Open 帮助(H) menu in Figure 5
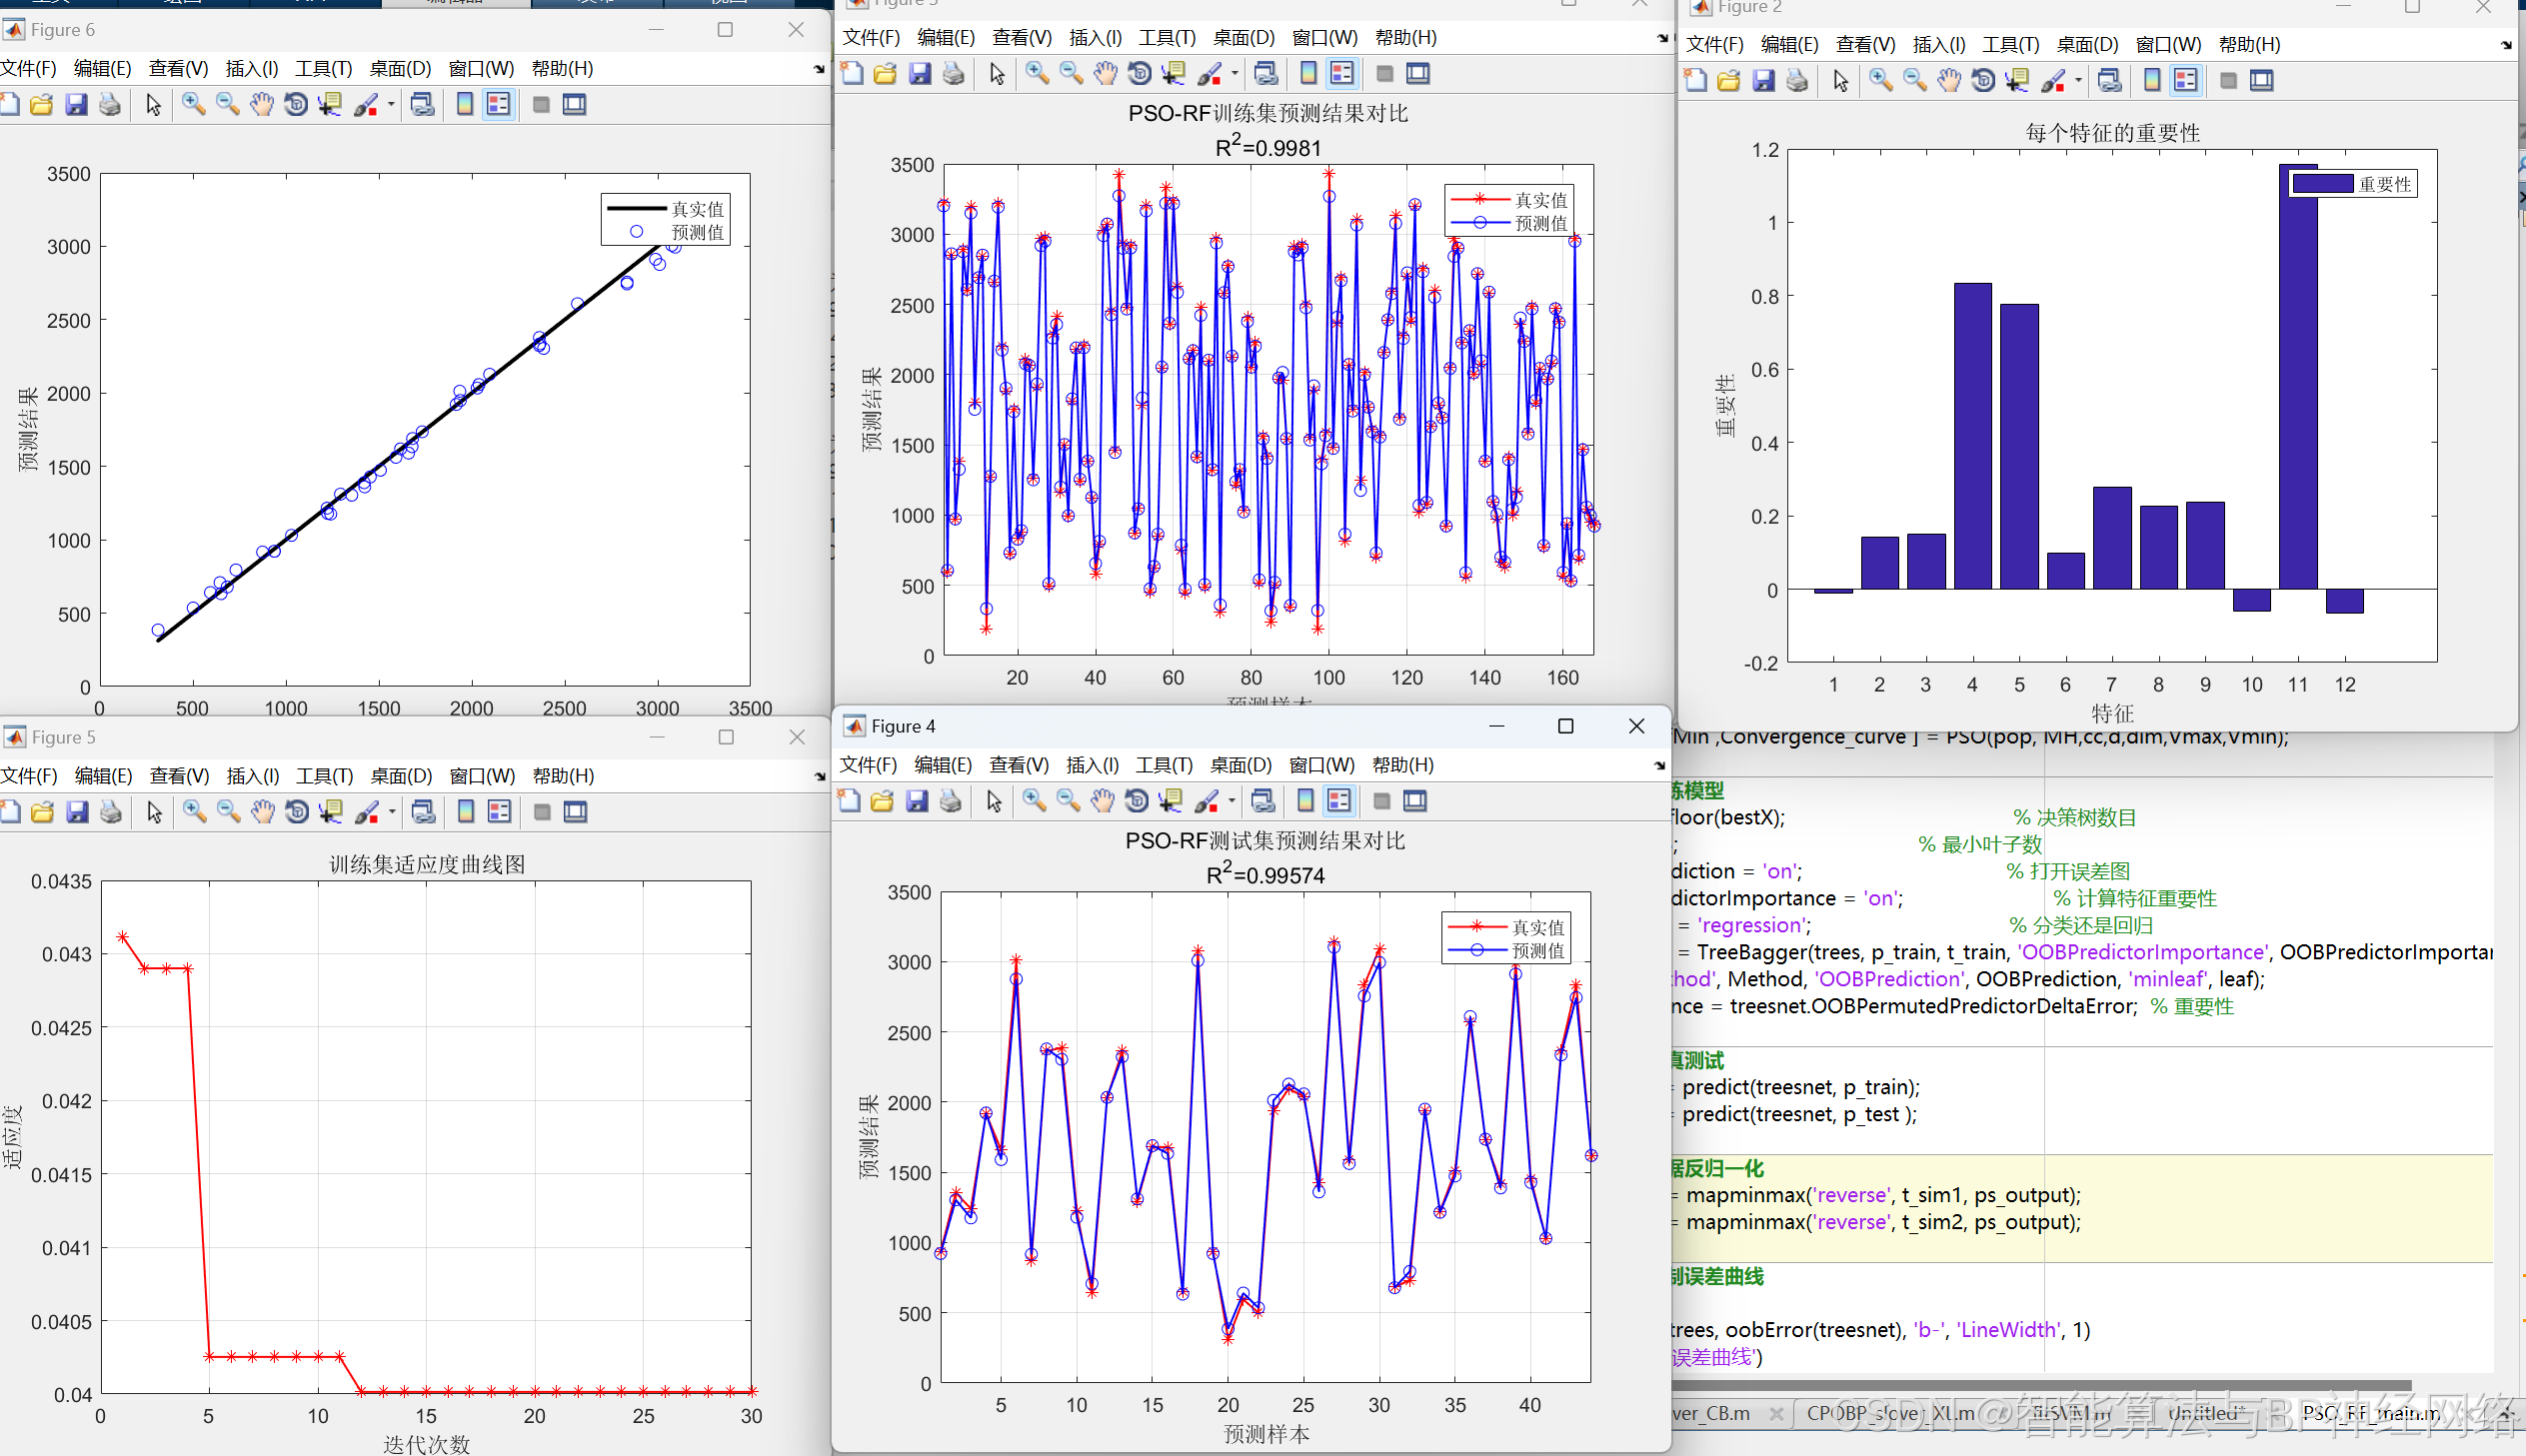The image size is (2526, 1456). 563,776
